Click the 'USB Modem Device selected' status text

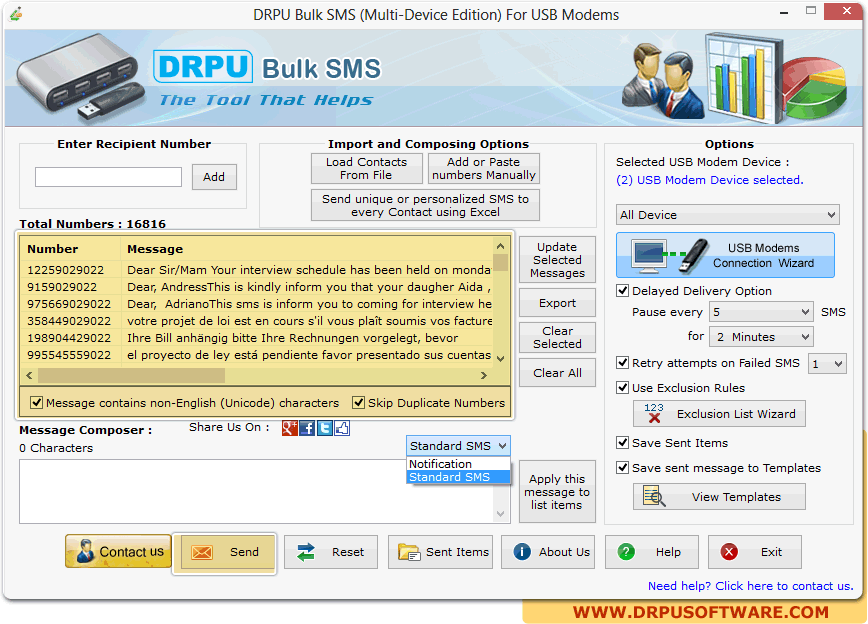pyautogui.click(x=710, y=180)
